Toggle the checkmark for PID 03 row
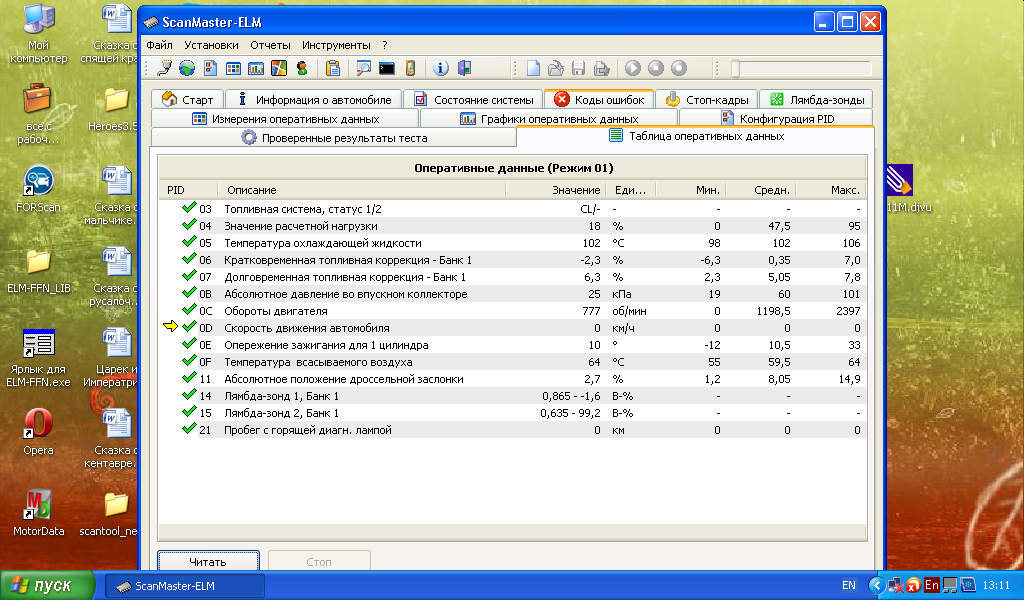This screenshot has height=600, width=1024. 189,208
